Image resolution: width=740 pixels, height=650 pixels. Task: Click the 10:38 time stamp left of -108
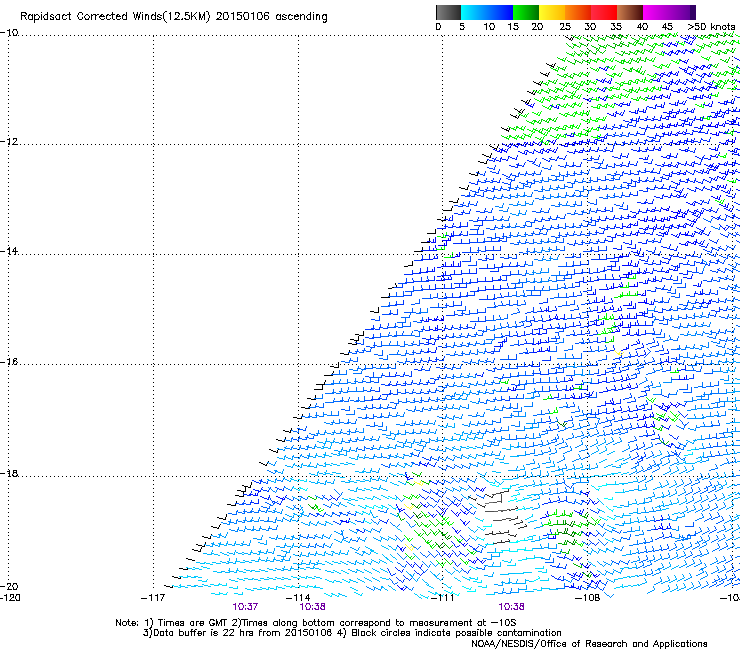(512, 607)
